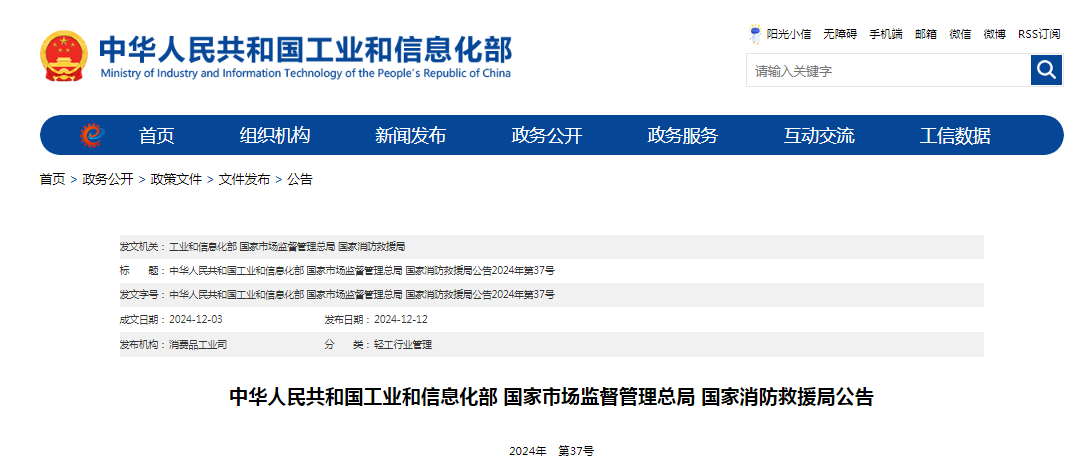The height and width of the screenshot is (470, 1091).
Task: Go to 新闻发布 section
Action: (x=410, y=136)
